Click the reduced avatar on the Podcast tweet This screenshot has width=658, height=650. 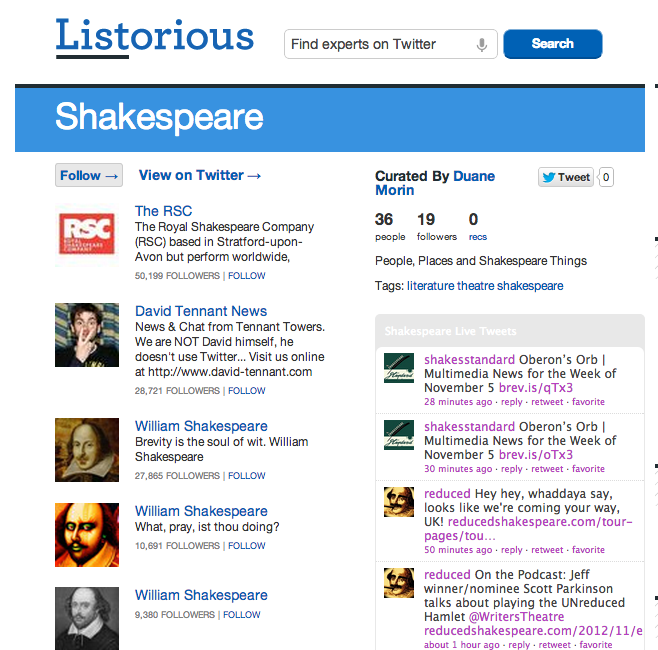coord(399,583)
